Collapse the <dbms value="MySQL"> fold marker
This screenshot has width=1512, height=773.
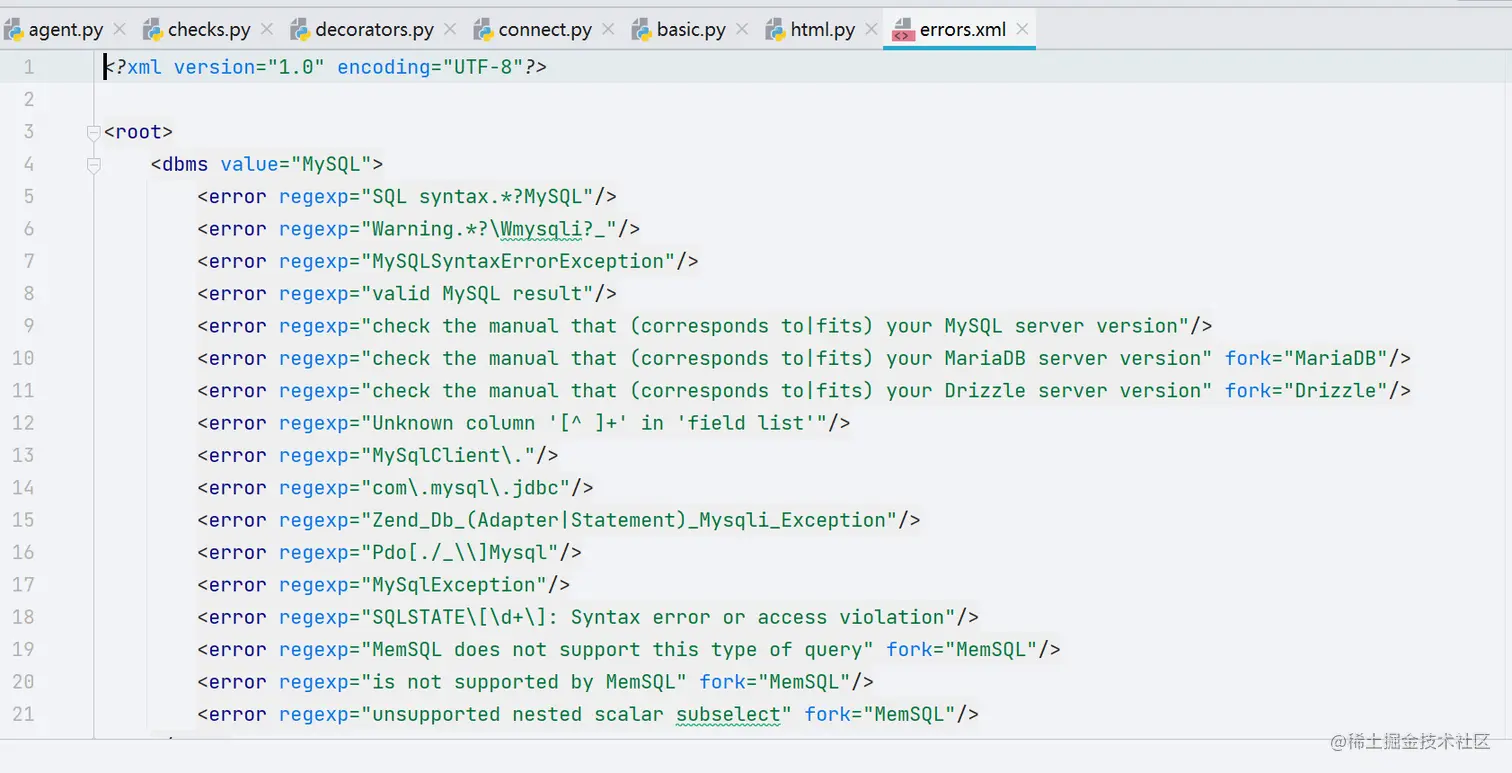pyautogui.click(x=94, y=164)
